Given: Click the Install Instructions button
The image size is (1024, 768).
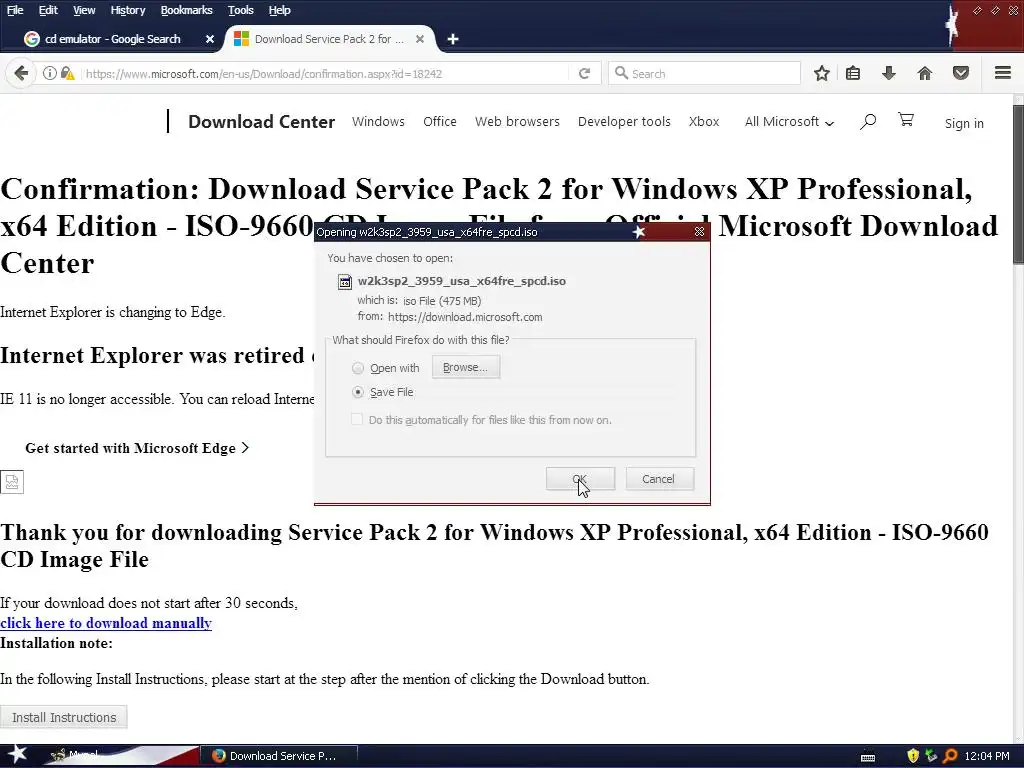Looking at the screenshot, I should point(64,717).
